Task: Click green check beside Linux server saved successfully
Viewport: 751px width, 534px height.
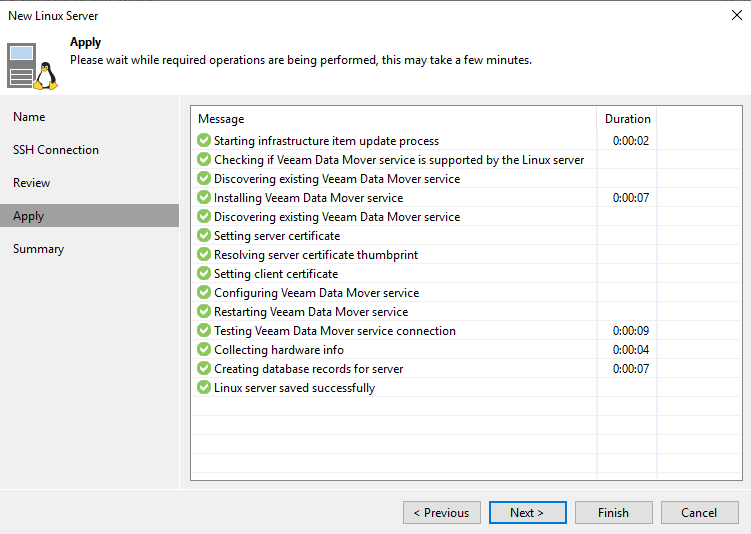Action: (x=204, y=387)
